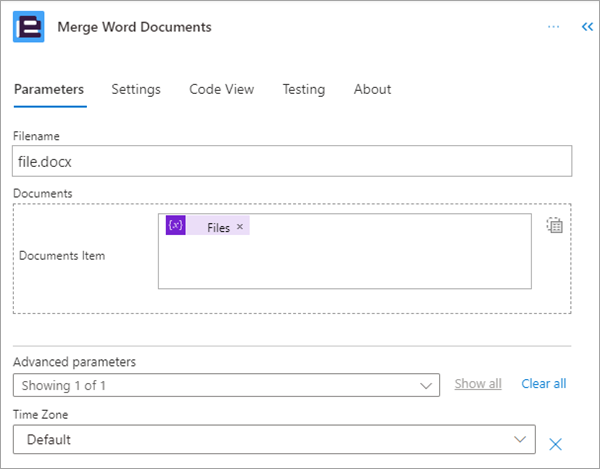
Task: Remove the Files token using its x
Action: (x=240, y=227)
